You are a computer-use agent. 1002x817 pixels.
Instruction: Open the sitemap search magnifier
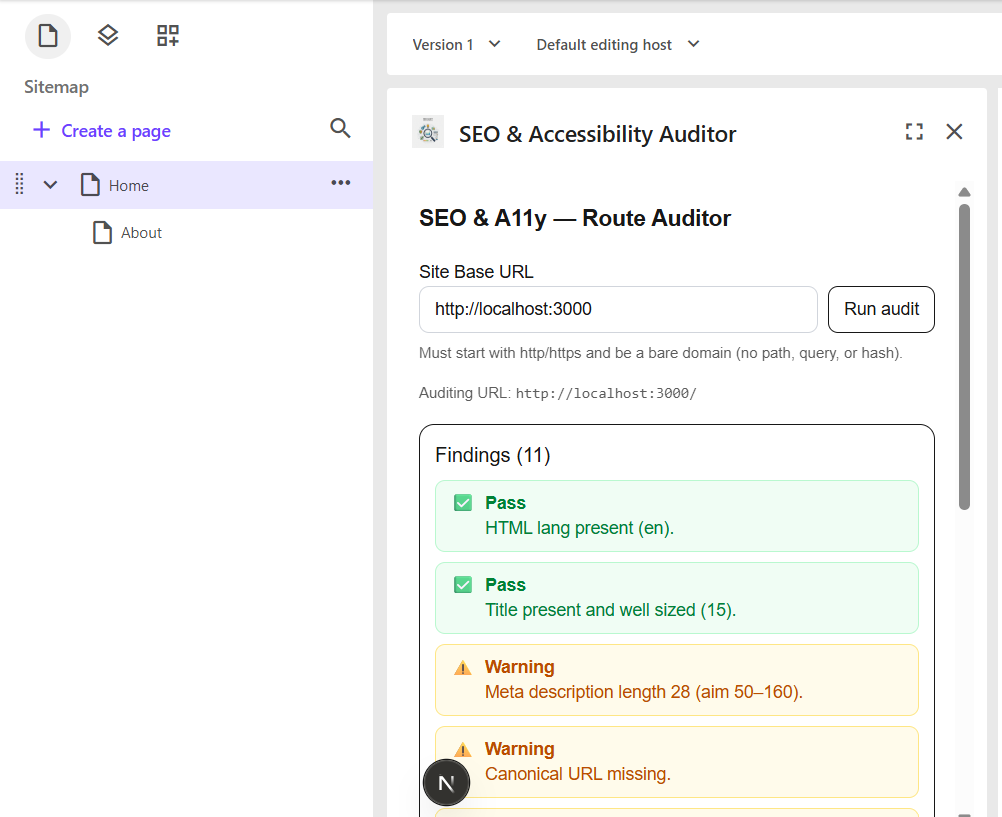(340, 128)
